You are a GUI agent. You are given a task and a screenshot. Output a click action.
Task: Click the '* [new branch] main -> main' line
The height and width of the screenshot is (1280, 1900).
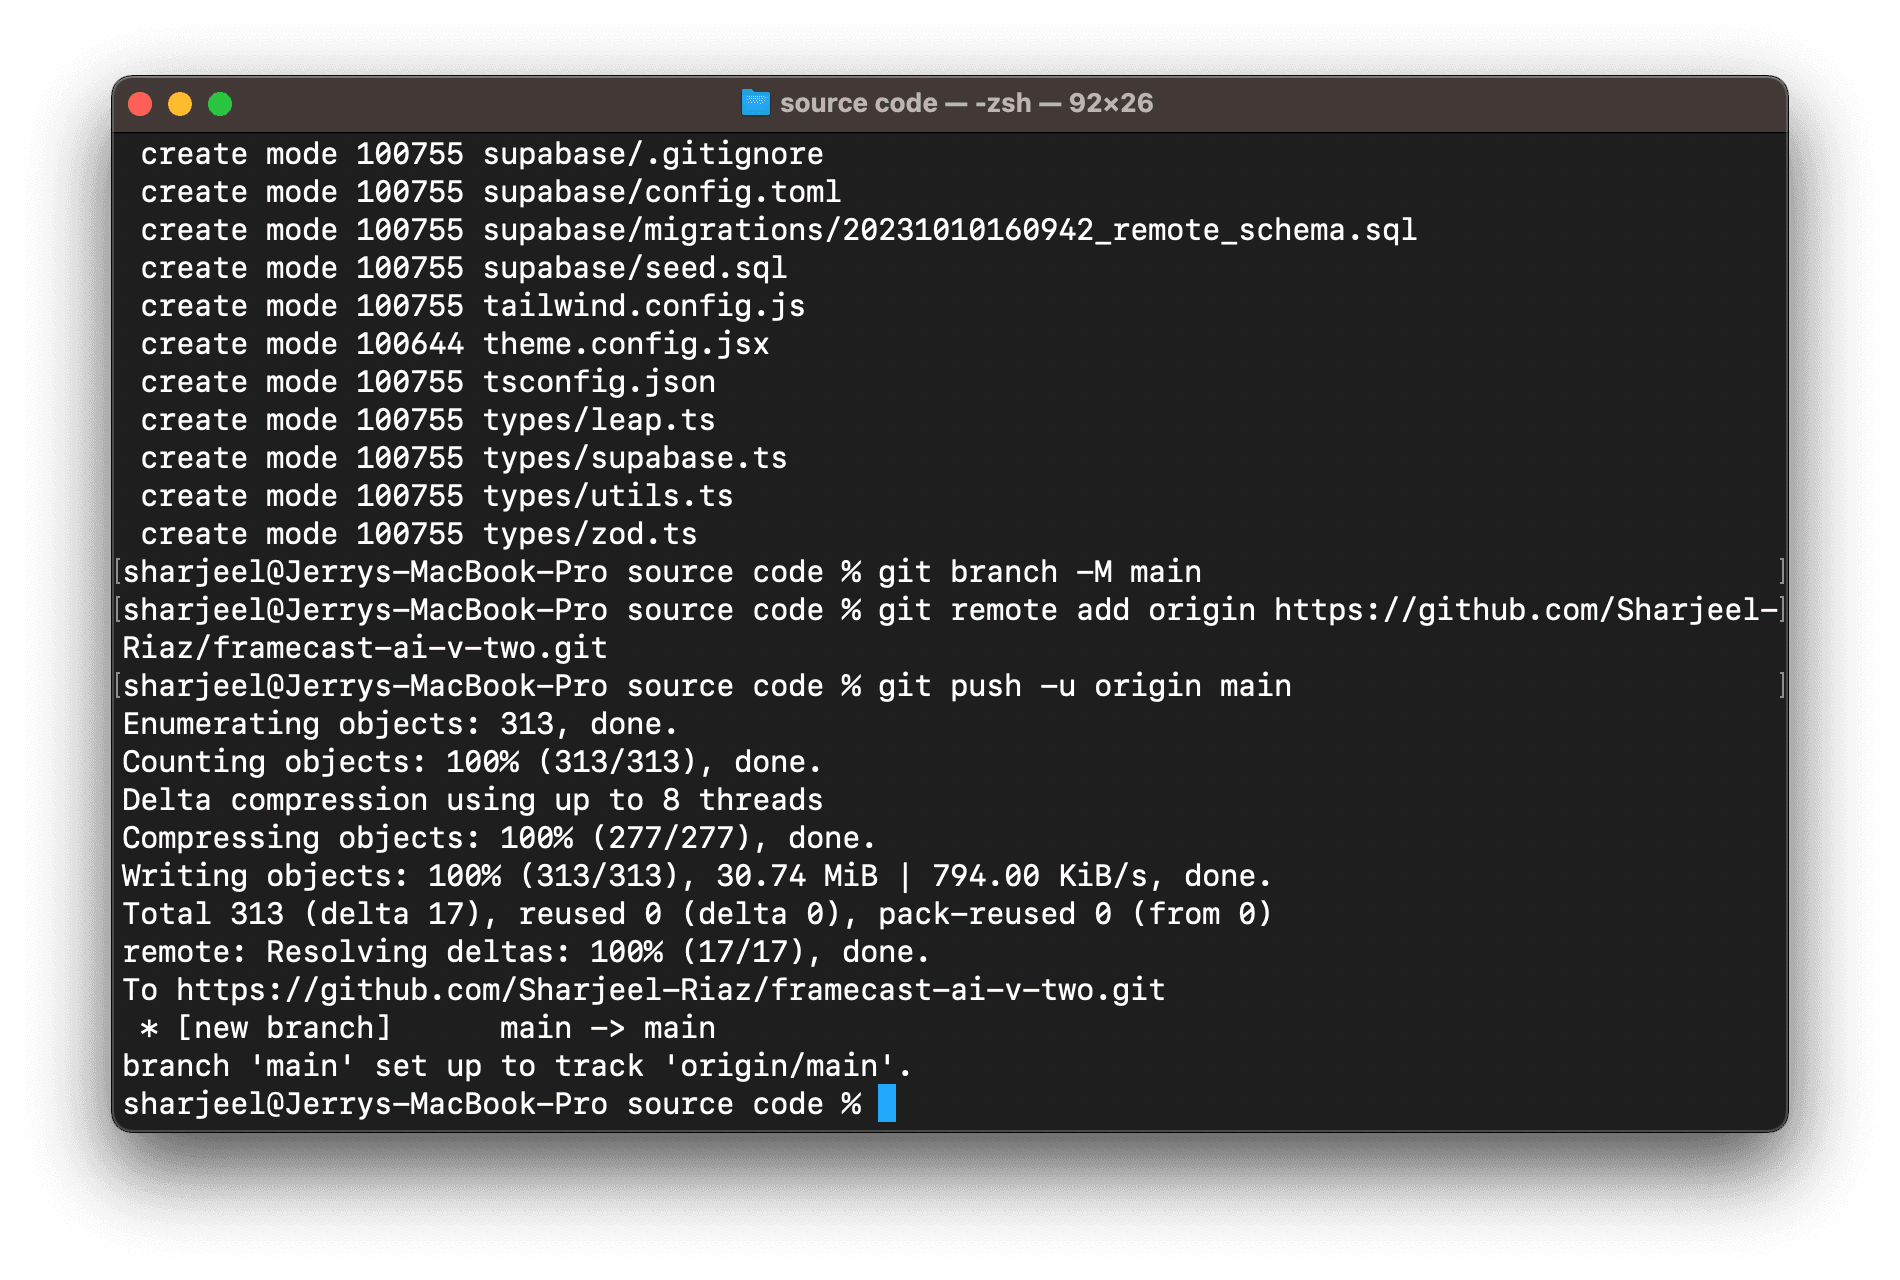tap(428, 1028)
